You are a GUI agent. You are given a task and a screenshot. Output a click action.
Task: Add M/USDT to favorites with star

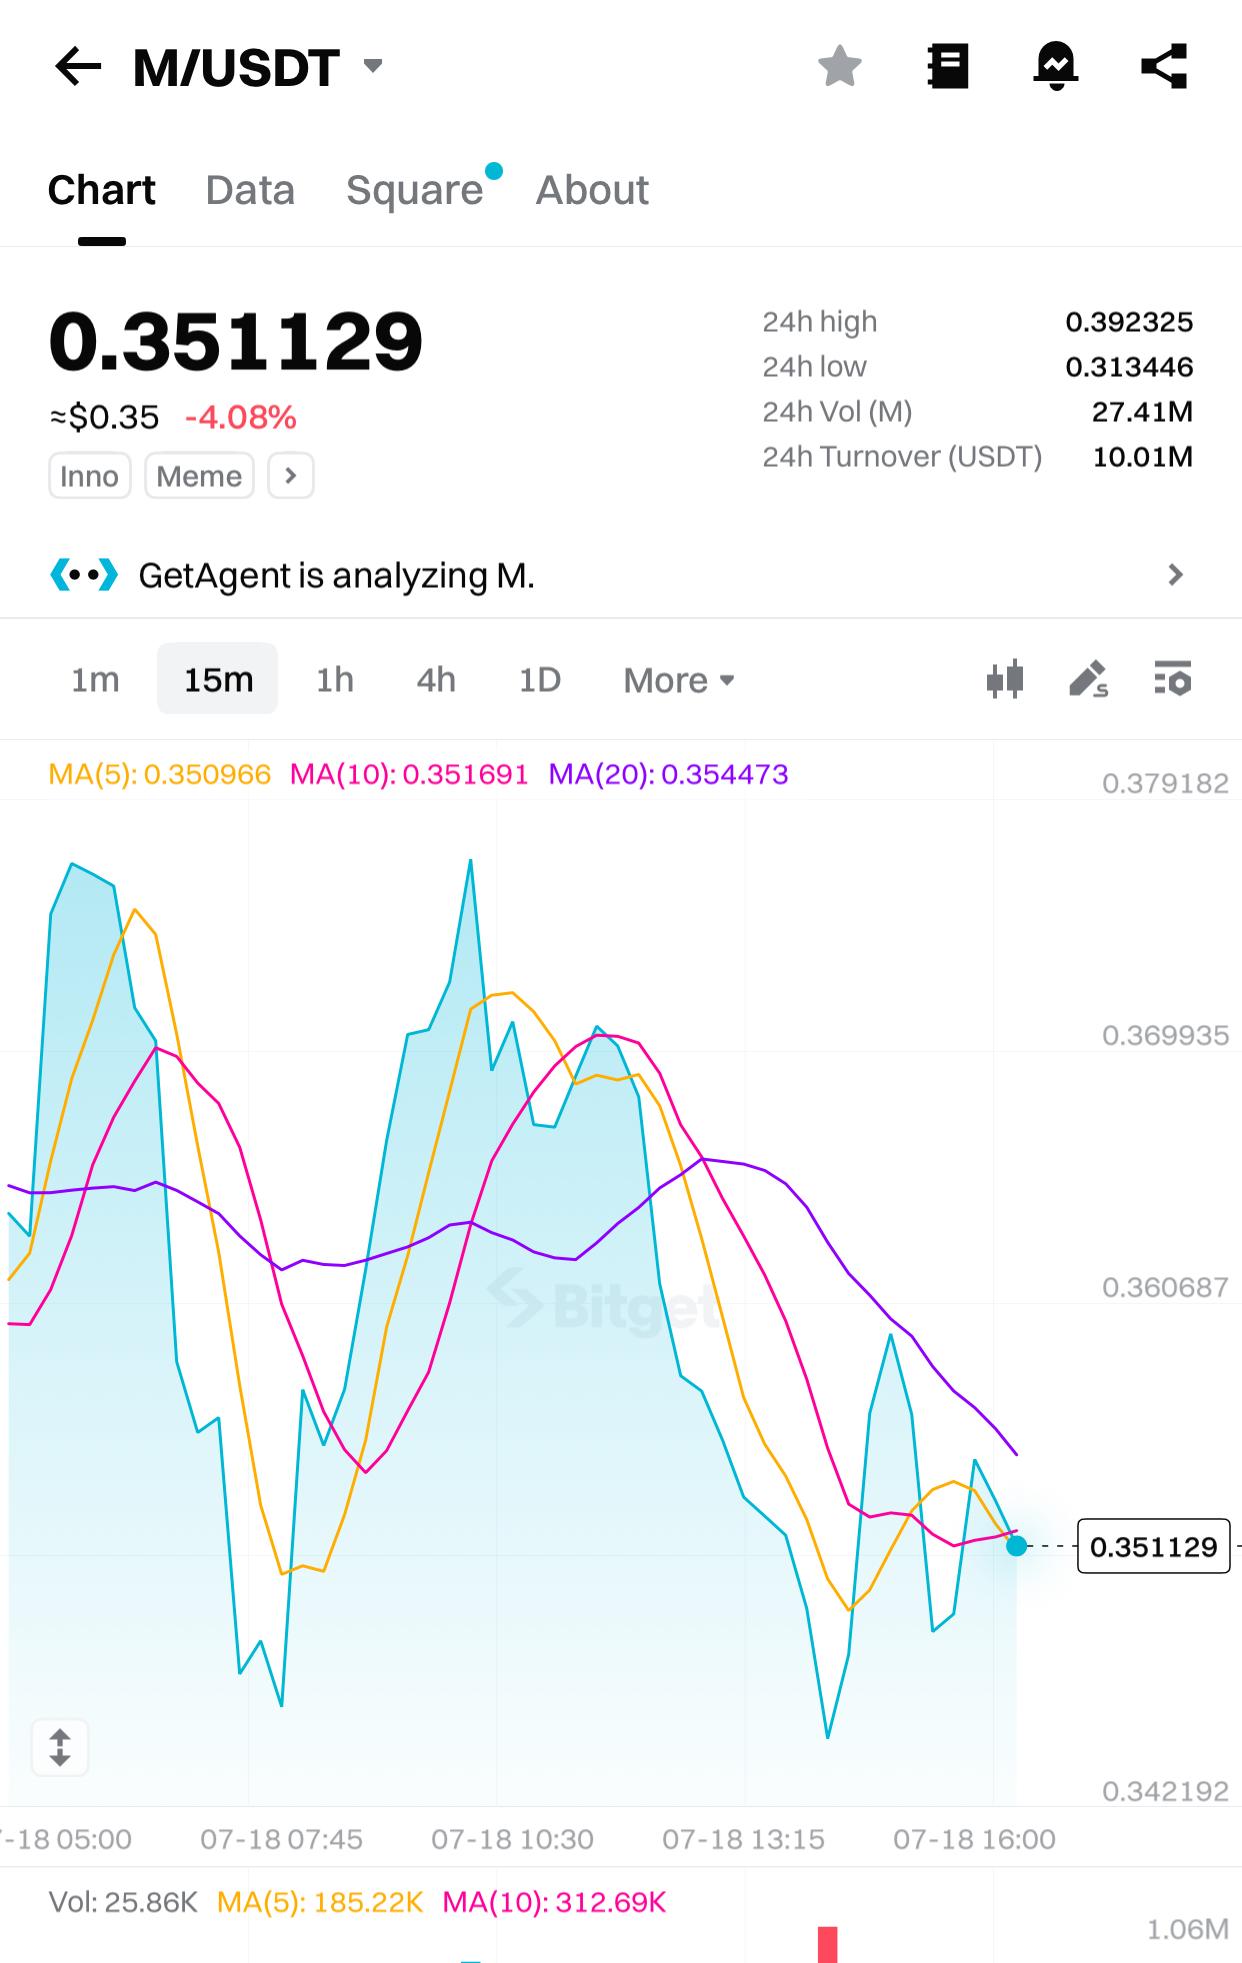click(839, 67)
